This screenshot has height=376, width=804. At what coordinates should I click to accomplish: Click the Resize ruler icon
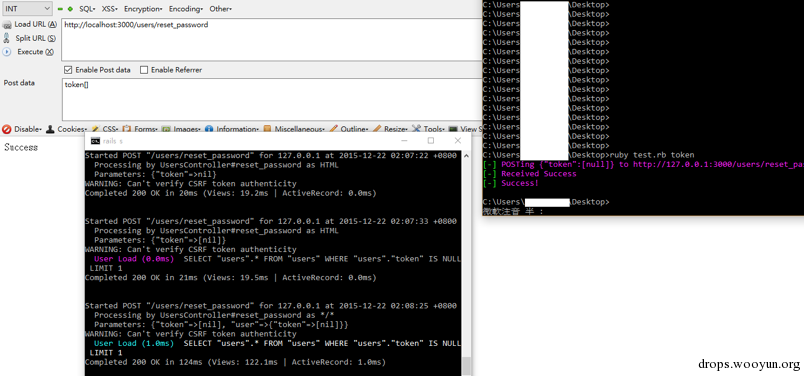pos(377,128)
